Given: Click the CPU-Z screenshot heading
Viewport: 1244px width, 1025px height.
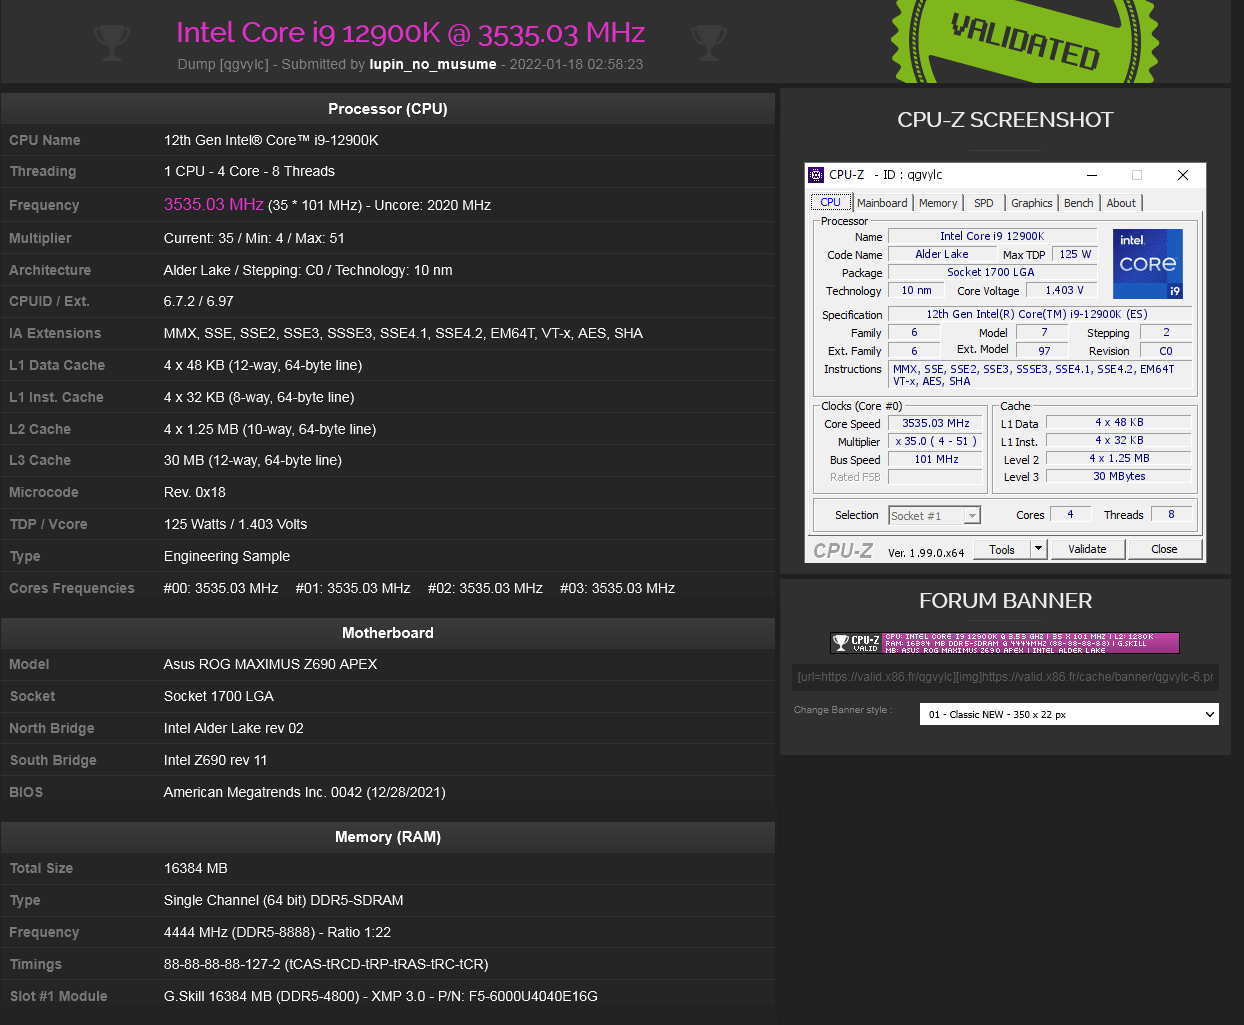Looking at the screenshot, I should 1005,120.
